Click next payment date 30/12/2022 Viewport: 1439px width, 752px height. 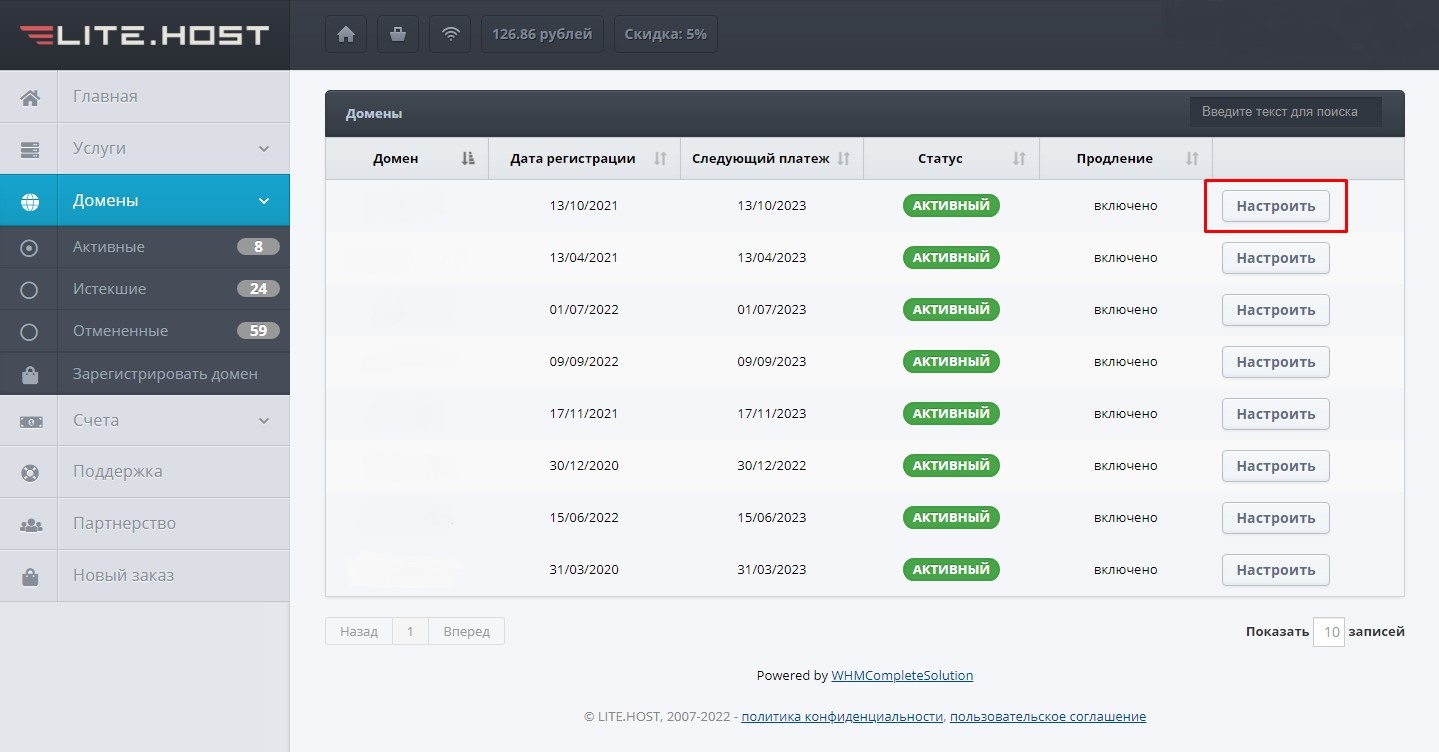(x=771, y=466)
